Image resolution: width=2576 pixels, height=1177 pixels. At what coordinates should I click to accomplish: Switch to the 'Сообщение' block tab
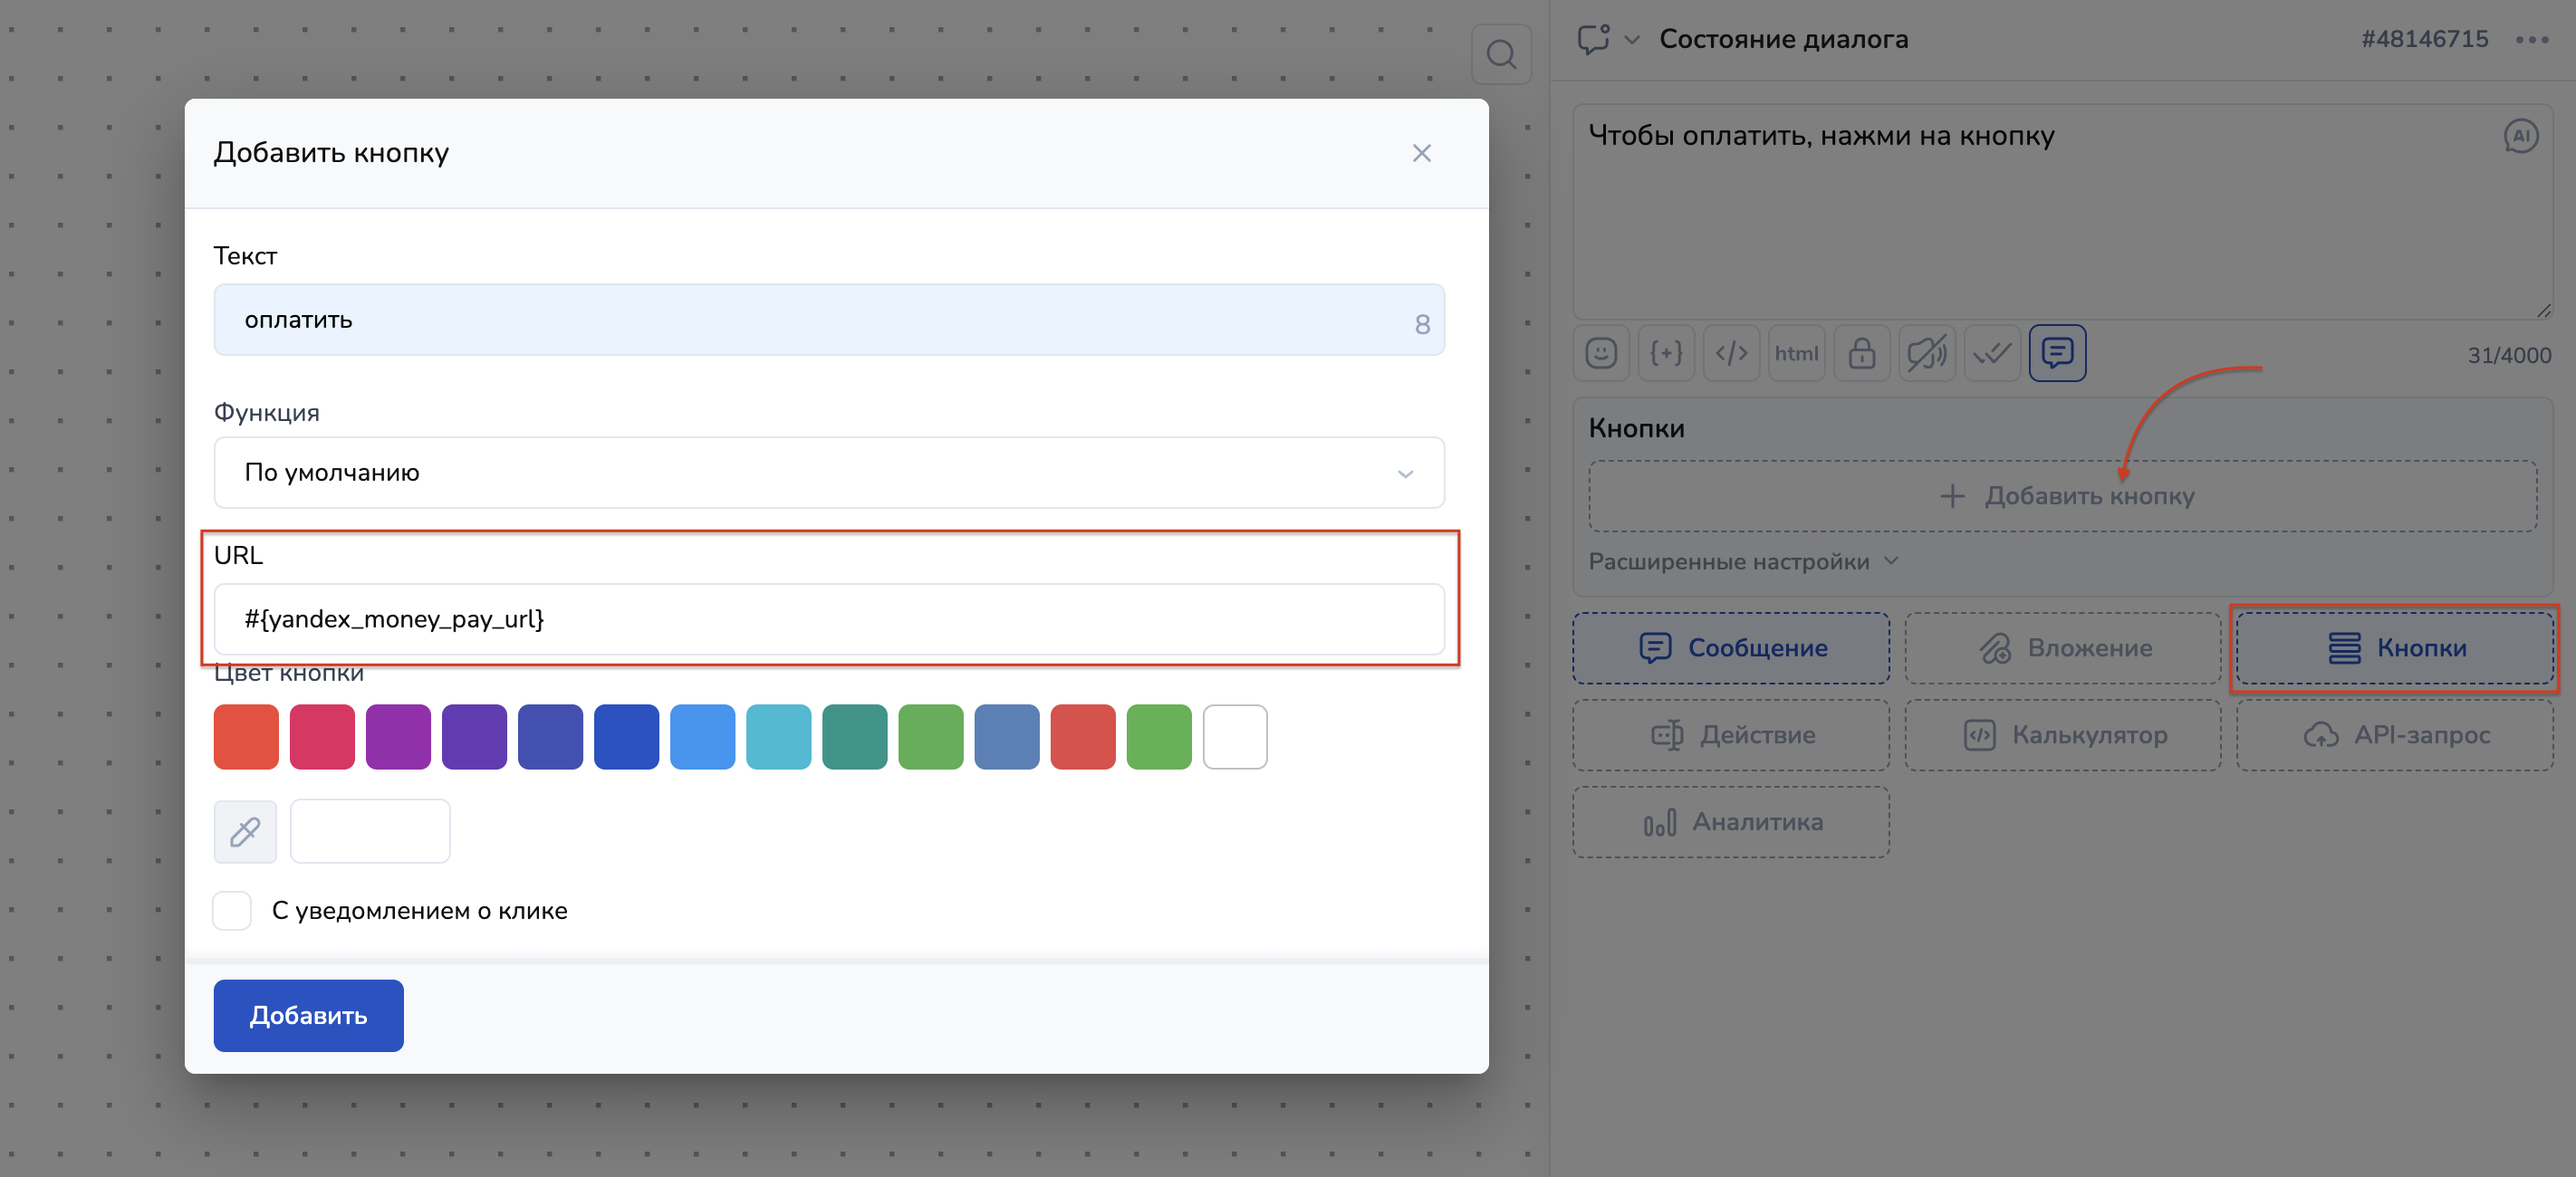(x=1731, y=648)
